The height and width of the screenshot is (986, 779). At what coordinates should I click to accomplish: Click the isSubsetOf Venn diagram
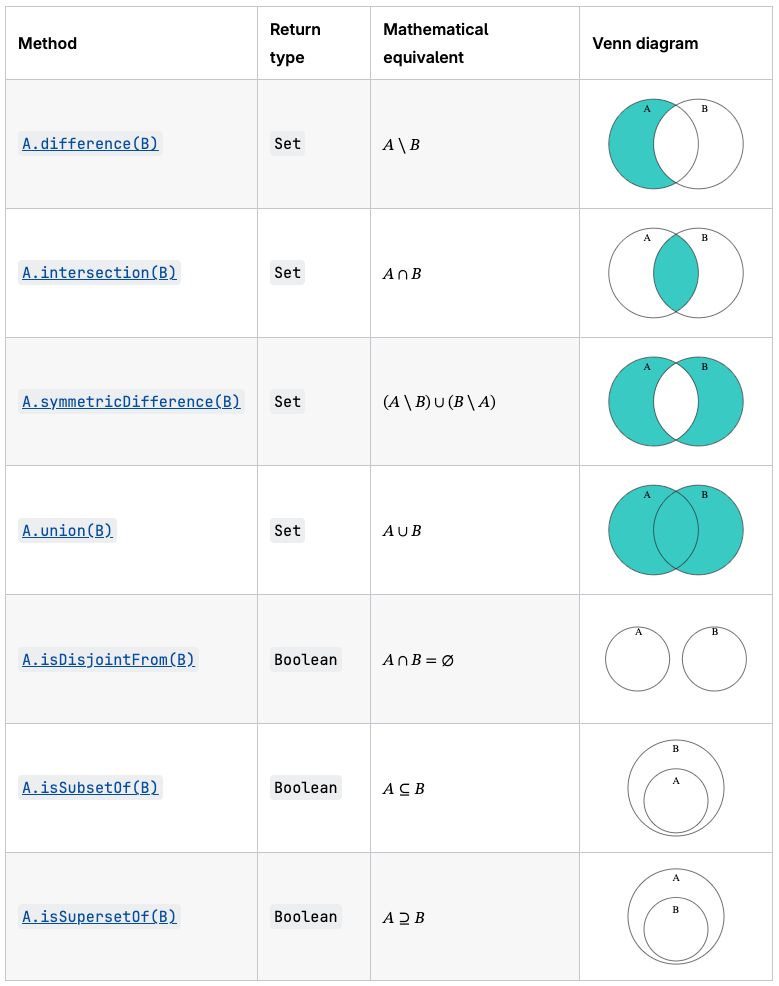tap(675, 788)
